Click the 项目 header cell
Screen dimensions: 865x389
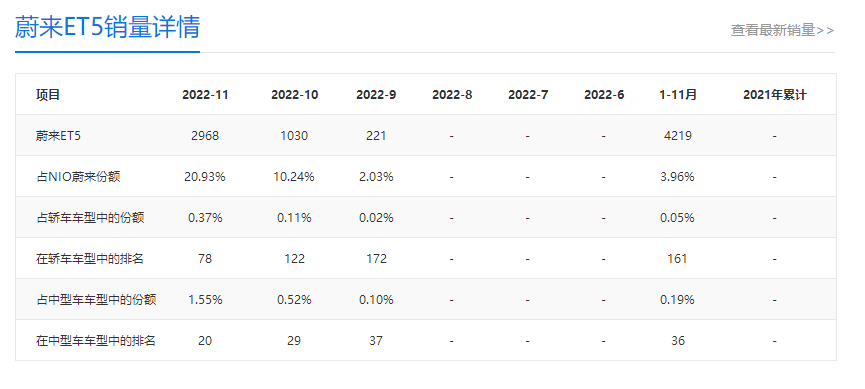click(48, 95)
